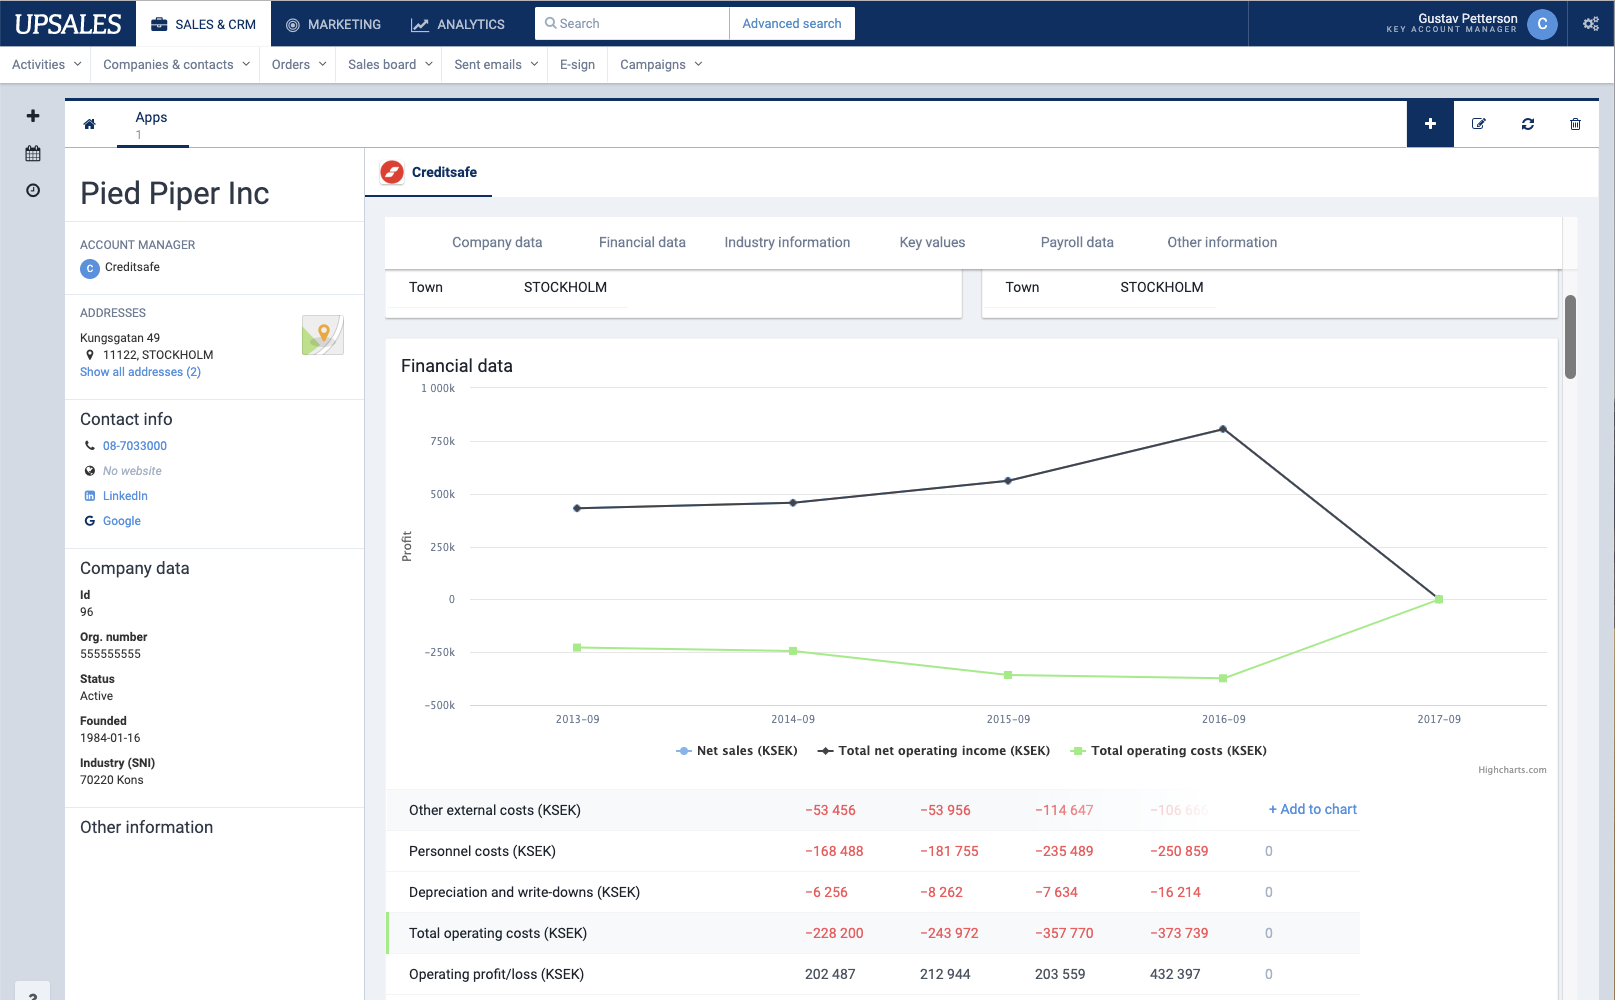Click the LinkedIn icon in contact info
Screen dimensions: 1615x1000
tap(90, 496)
